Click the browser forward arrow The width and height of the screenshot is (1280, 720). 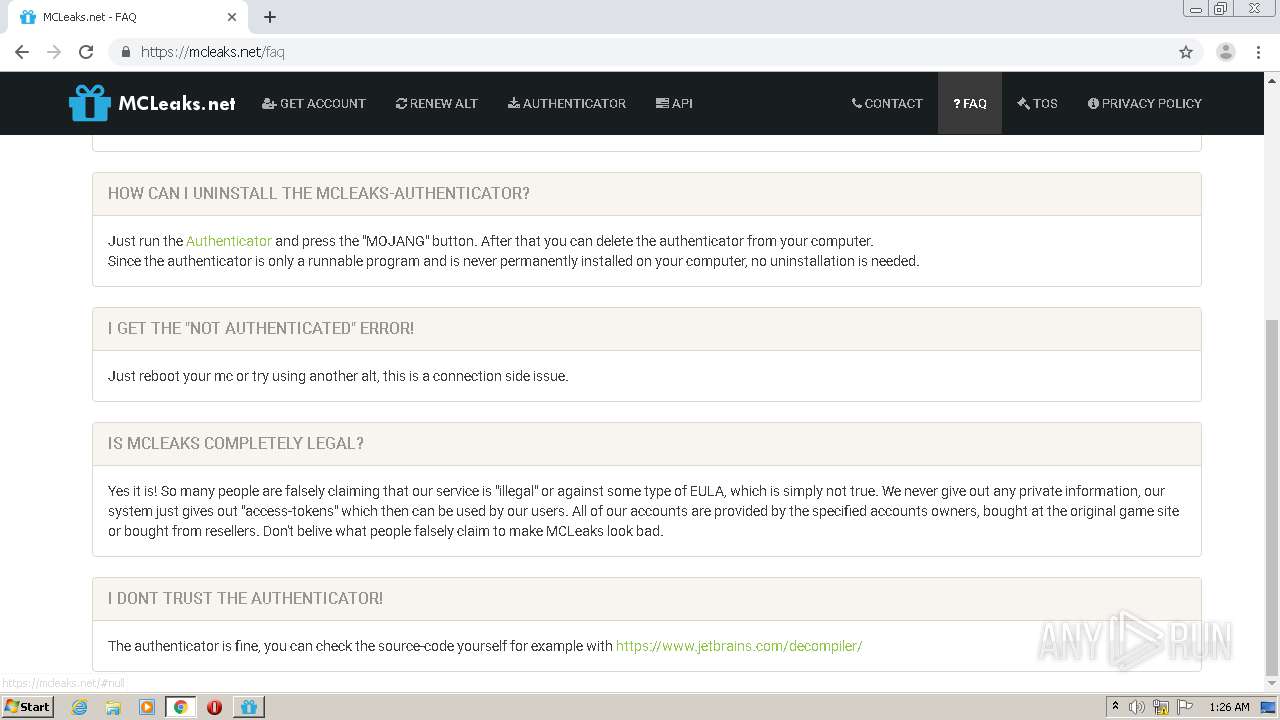pyautogui.click(x=54, y=52)
